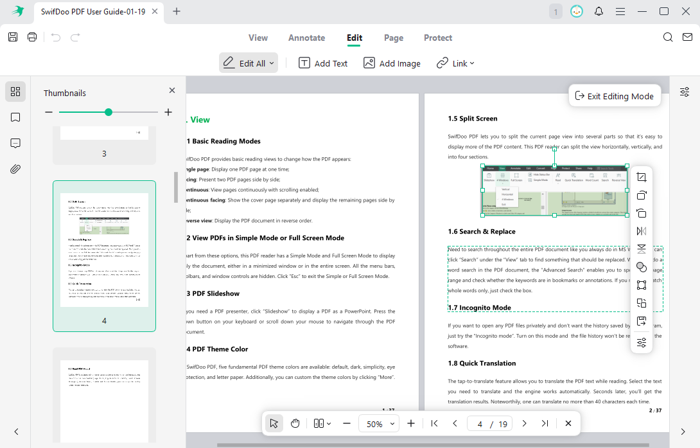This screenshot has width=700, height=448.
Task: Click the bounding box resize icon
Action: (x=642, y=285)
